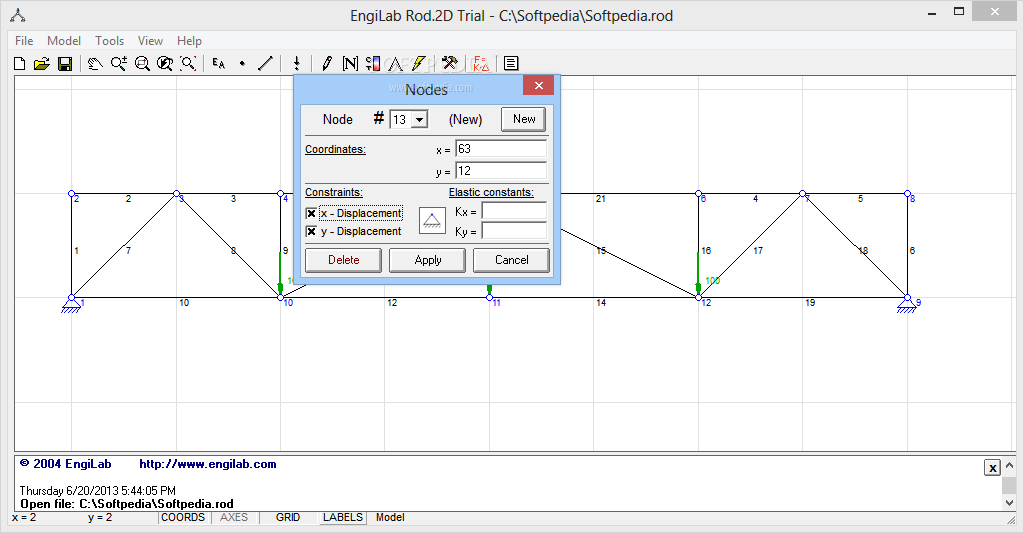Click the color scale stress icon
The width and height of the screenshot is (1024, 533).
point(373,63)
